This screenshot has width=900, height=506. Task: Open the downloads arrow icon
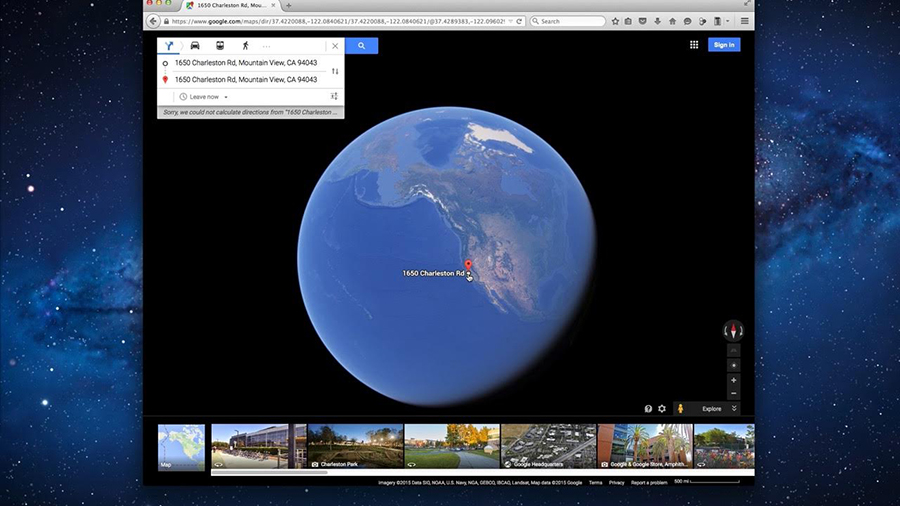pyautogui.click(x=657, y=21)
